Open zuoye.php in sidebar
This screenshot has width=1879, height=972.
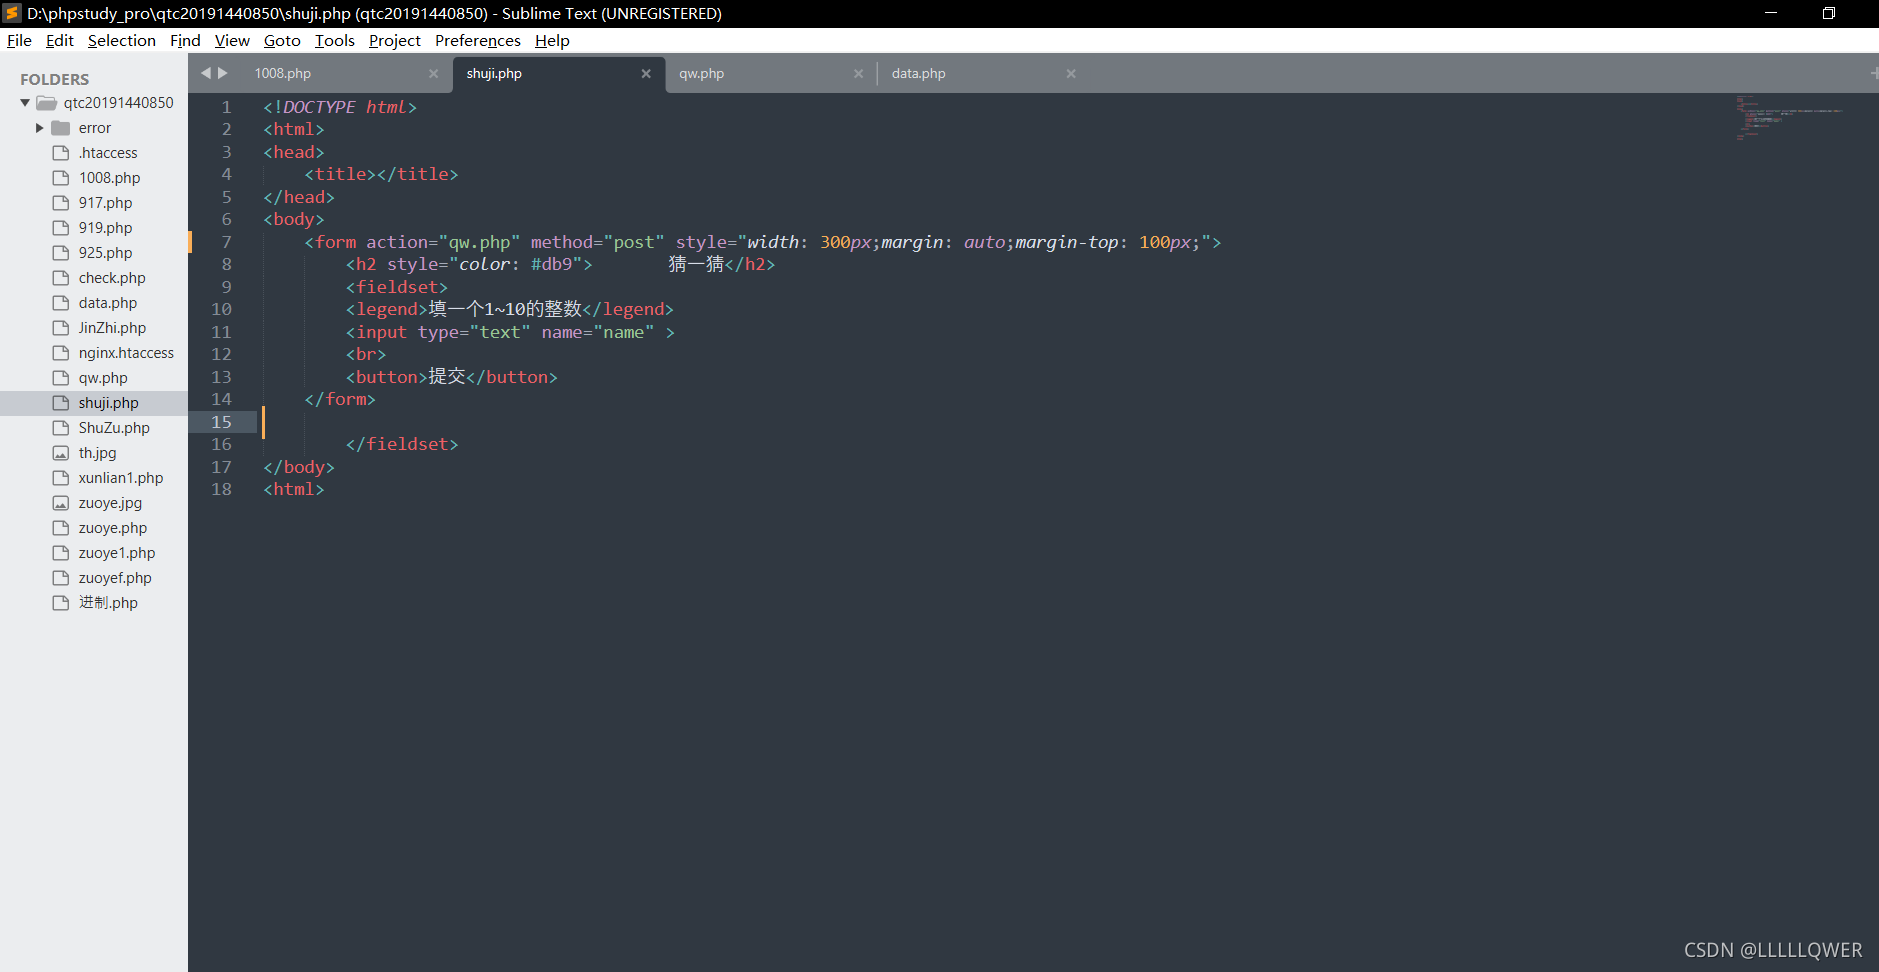coord(113,527)
